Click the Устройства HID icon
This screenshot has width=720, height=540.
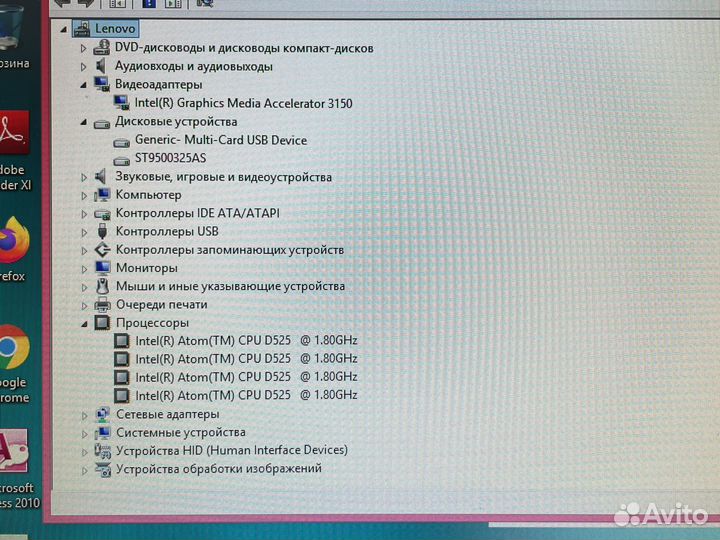pos(102,451)
